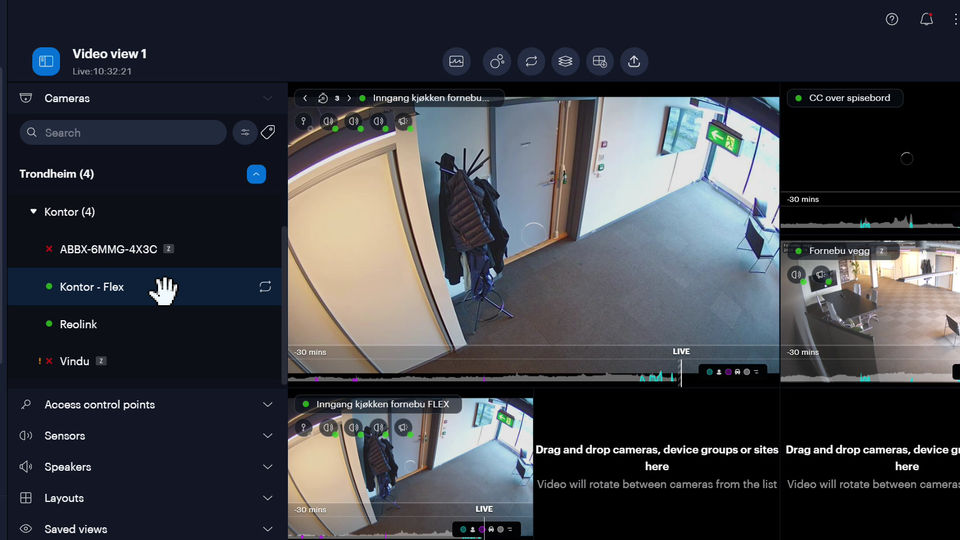960x540 pixels.
Task: Click the megaphone speaker icon on Fornebu vegg tile
Action: point(821,274)
